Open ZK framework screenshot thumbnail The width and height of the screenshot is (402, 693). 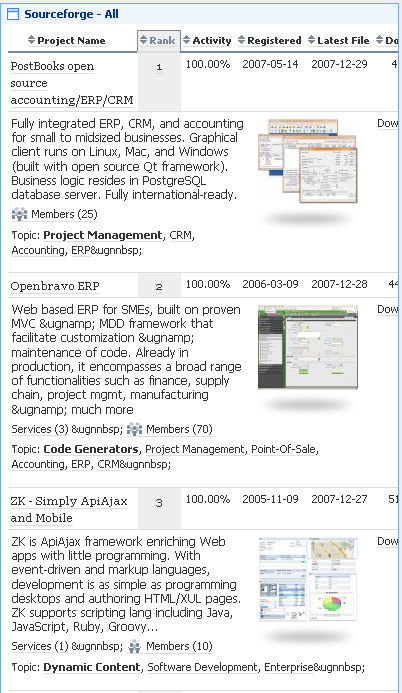pyautogui.click(x=308, y=579)
